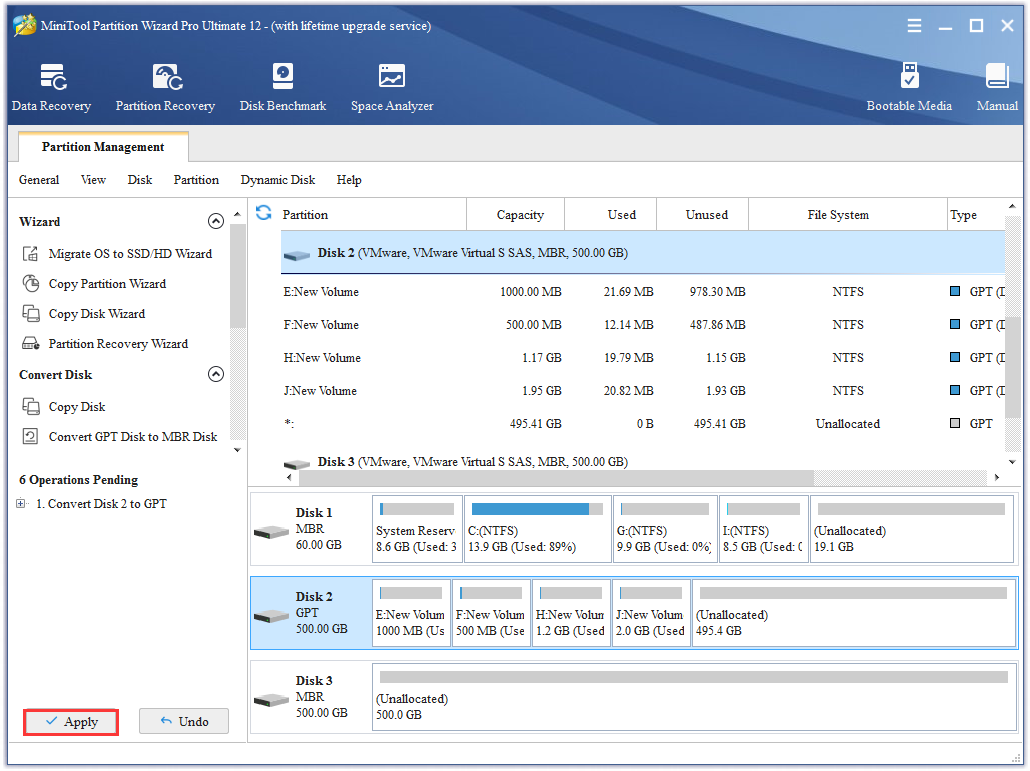Select J:New Volume block on Disk 2
Image resolution: width=1030 pixels, height=771 pixels.
click(651, 613)
